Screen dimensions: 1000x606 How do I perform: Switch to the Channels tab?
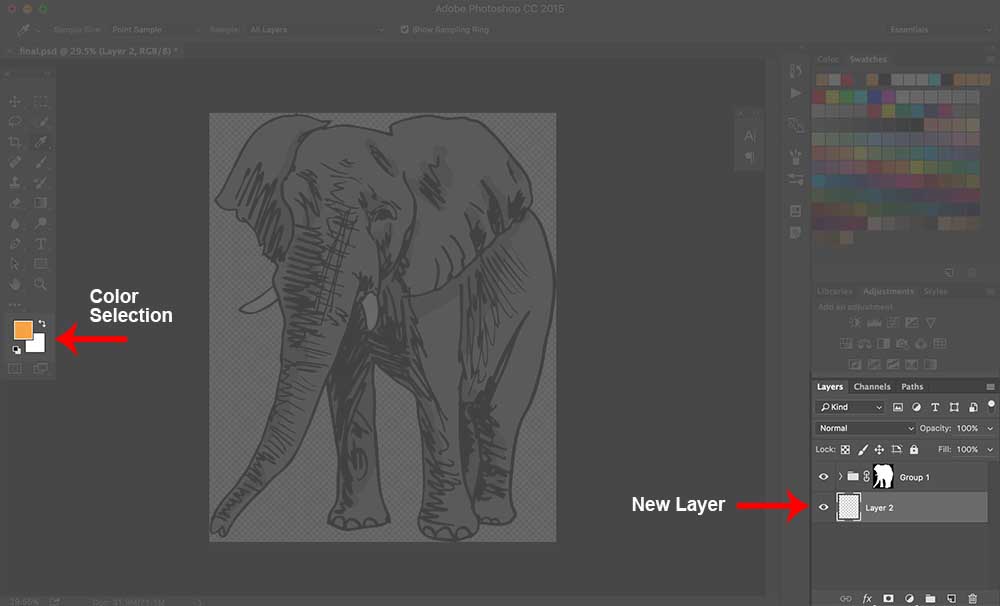pyautogui.click(x=872, y=387)
